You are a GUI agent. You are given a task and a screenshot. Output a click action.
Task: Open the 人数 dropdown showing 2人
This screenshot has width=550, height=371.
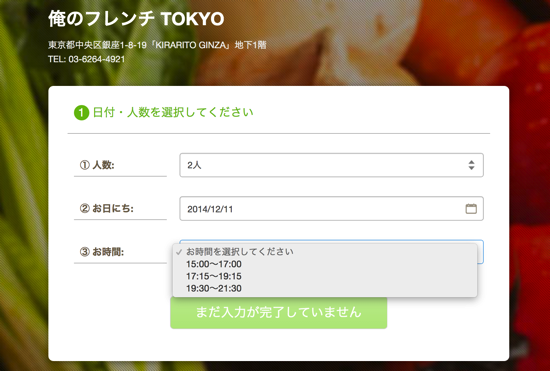(x=331, y=165)
